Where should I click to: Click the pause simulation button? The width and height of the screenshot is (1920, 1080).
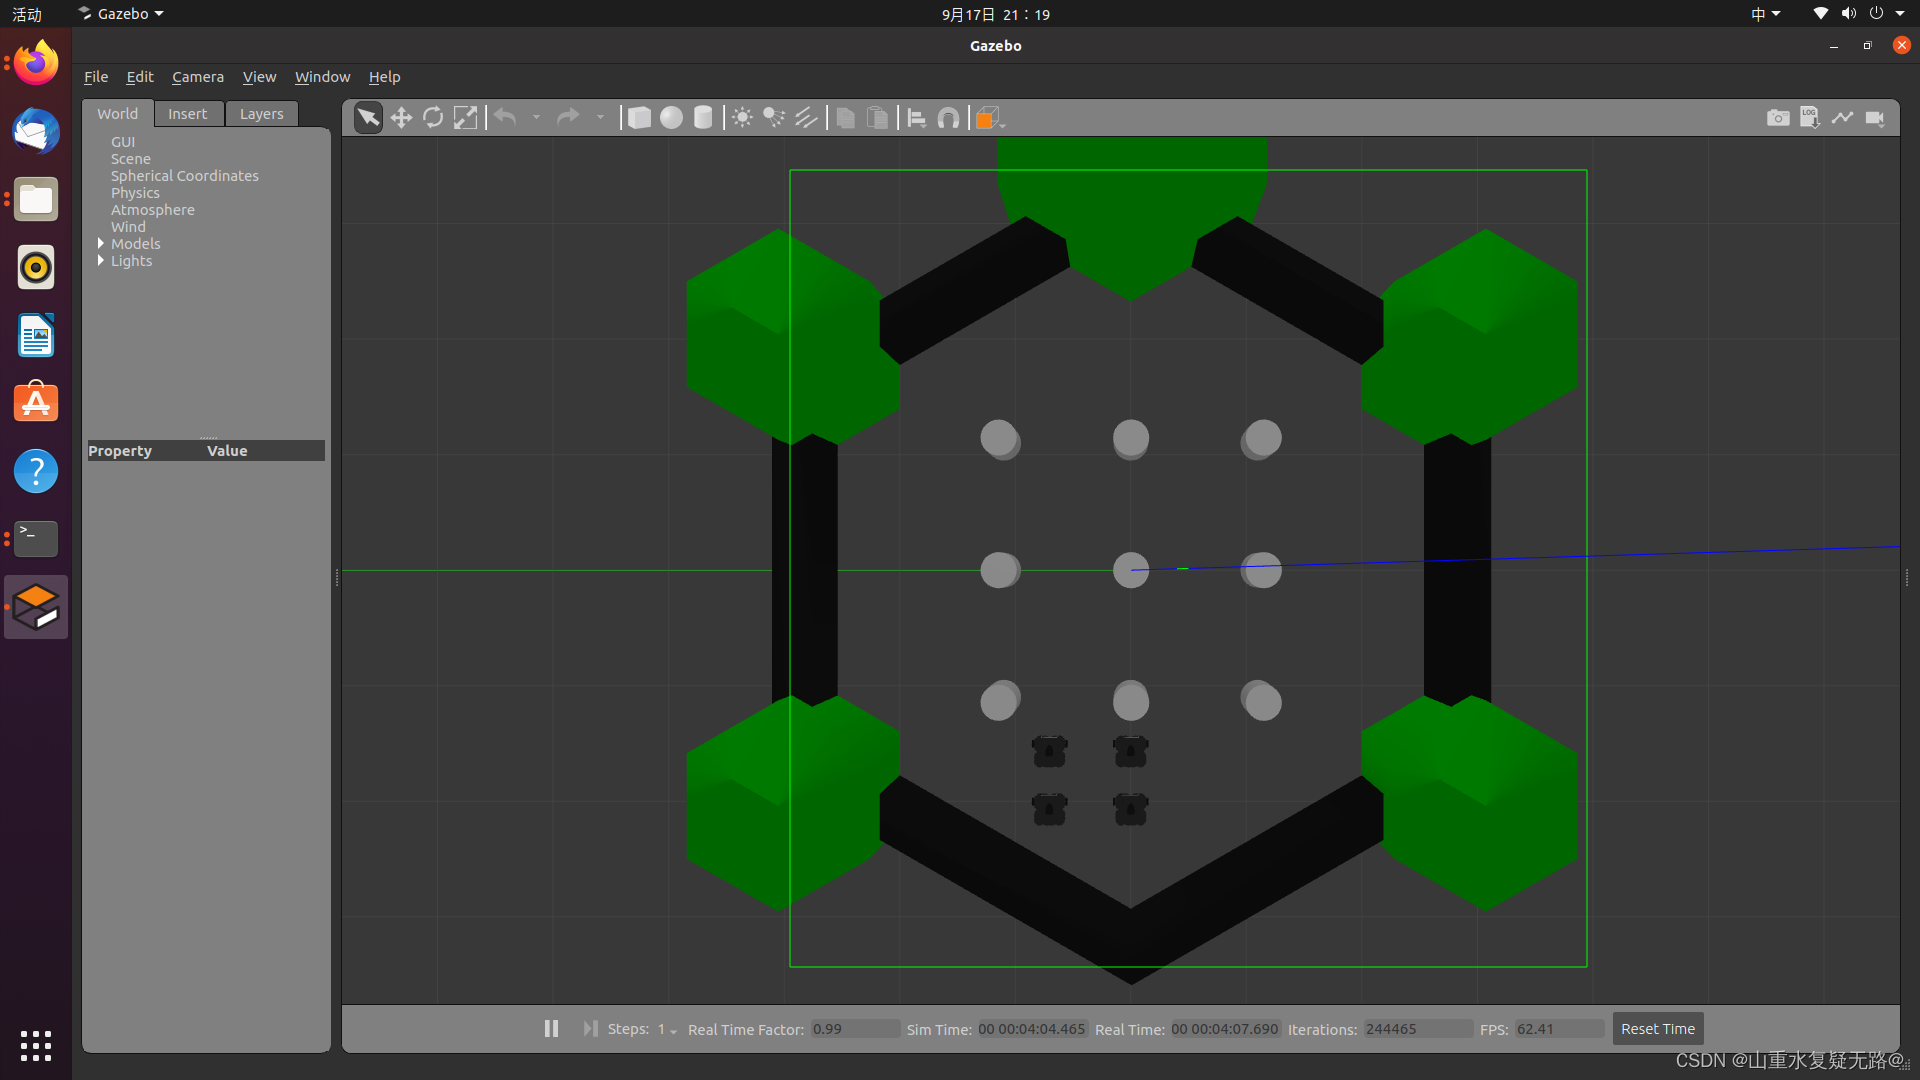[x=550, y=1029]
